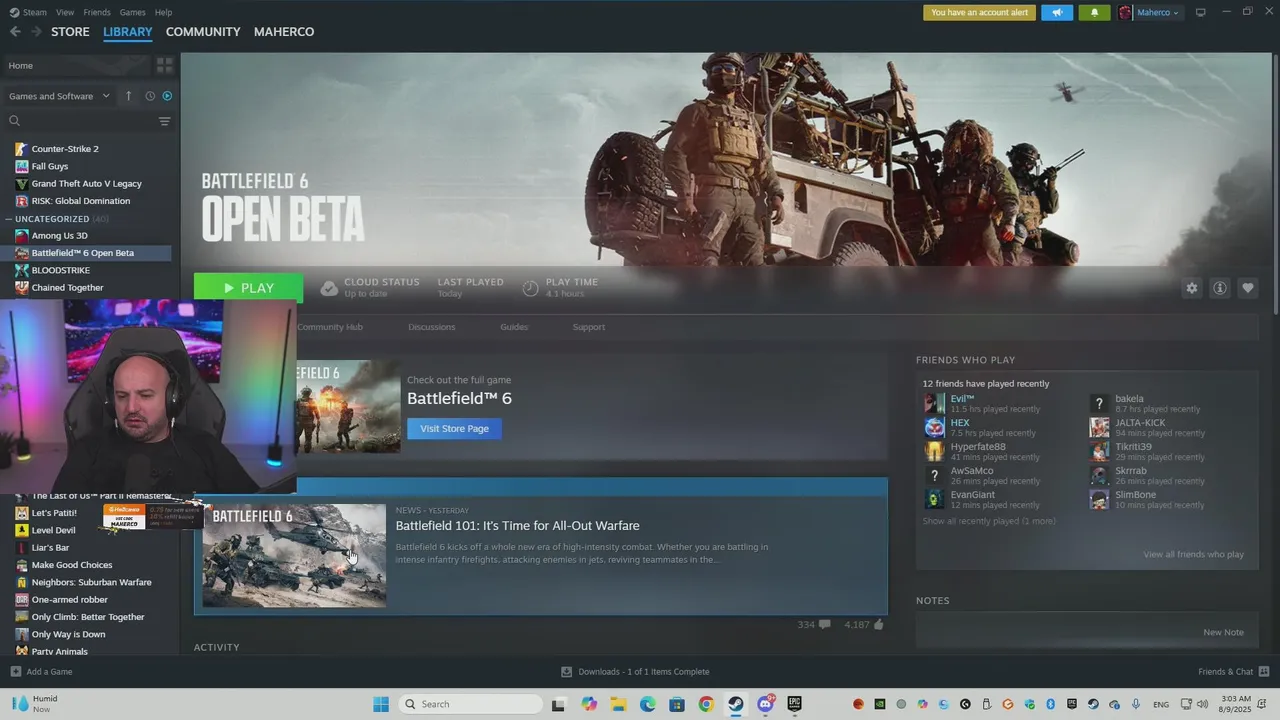The height and width of the screenshot is (720, 1280).
Task: Open notifications bell icon
Action: click(x=1094, y=13)
